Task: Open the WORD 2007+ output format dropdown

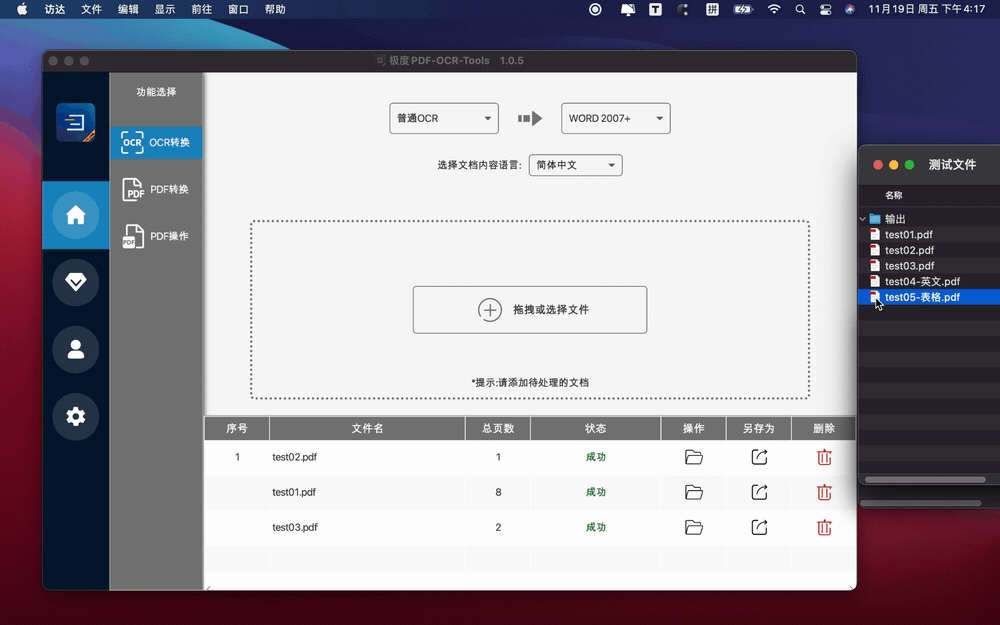Action: click(615, 119)
